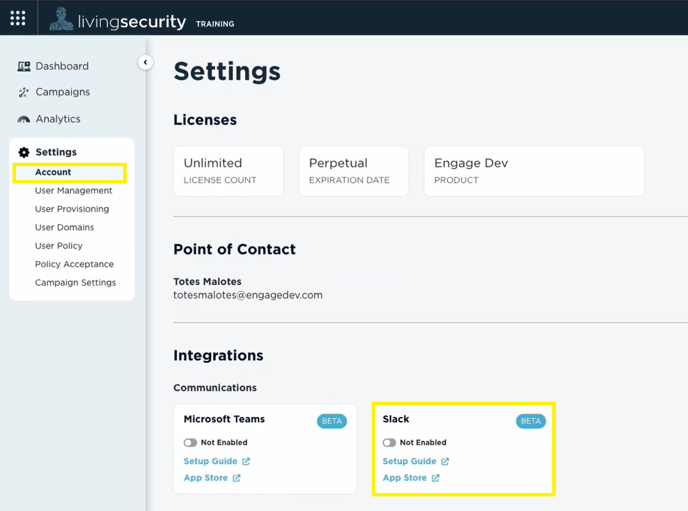Click the Slack BETA badge
The width and height of the screenshot is (688, 511).
point(530,421)
